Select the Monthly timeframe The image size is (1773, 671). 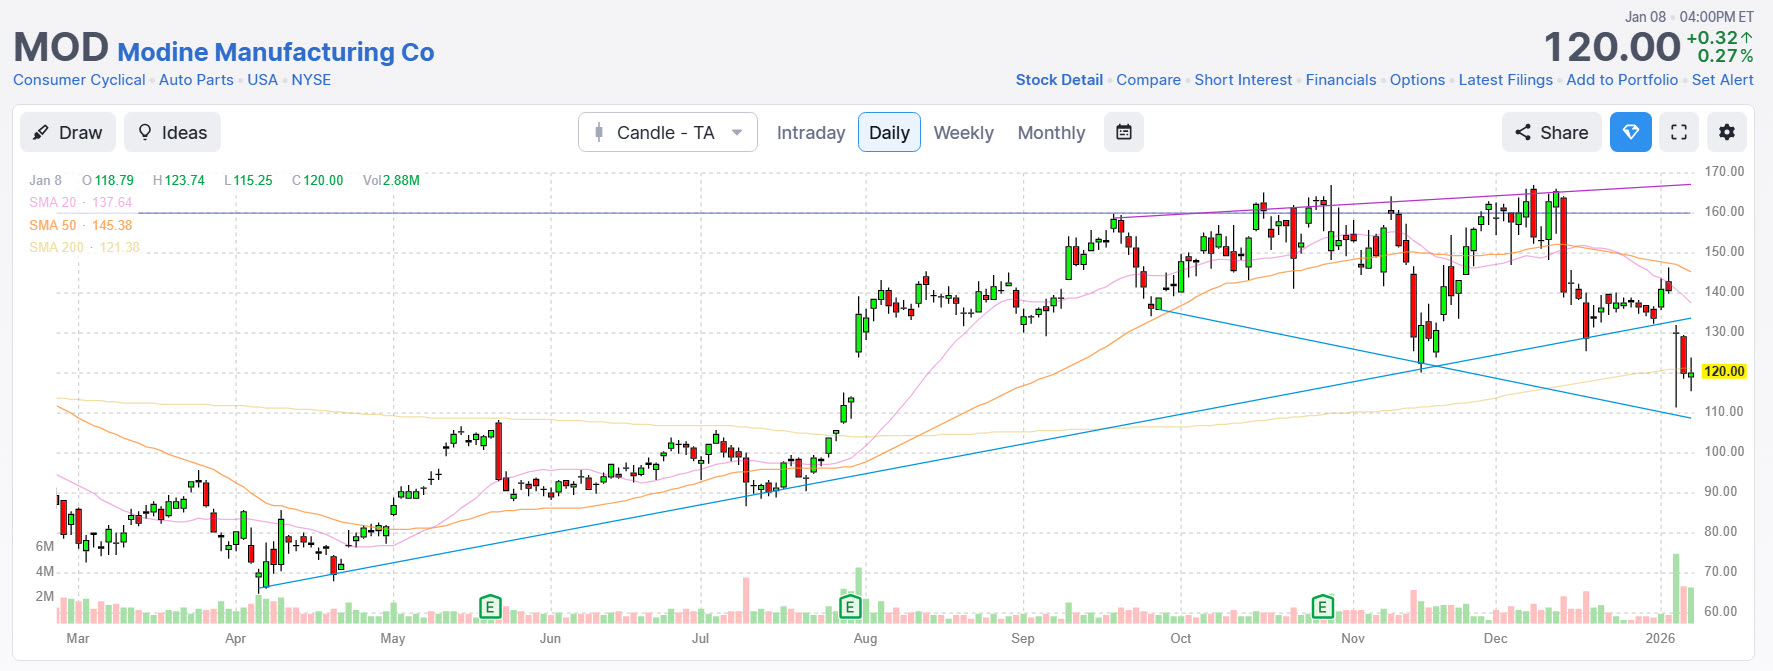[1051, 133]
